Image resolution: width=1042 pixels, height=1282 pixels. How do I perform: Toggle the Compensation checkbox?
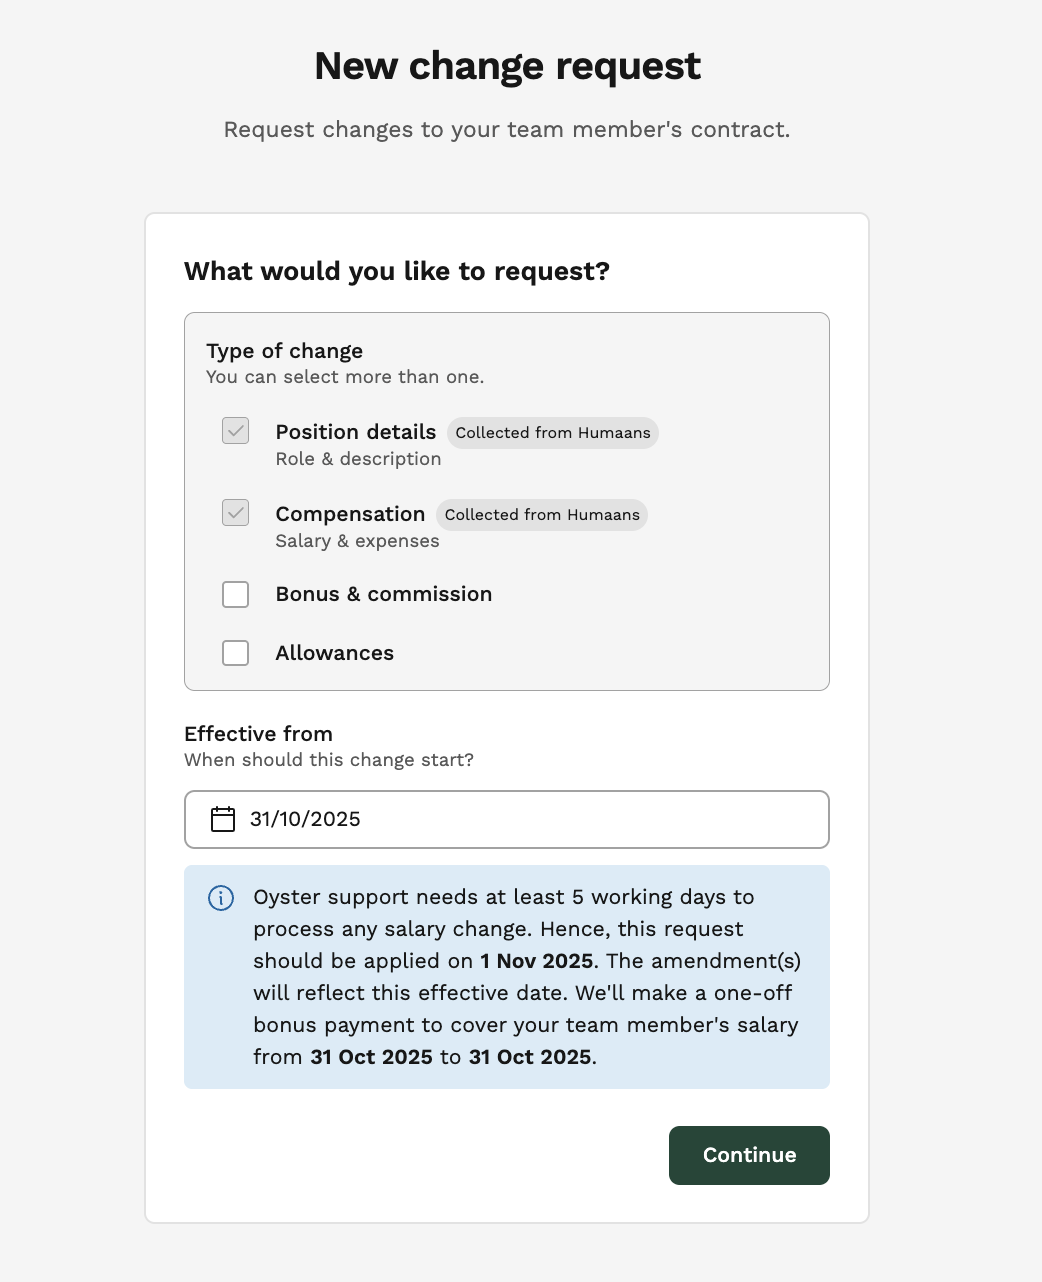236,513
